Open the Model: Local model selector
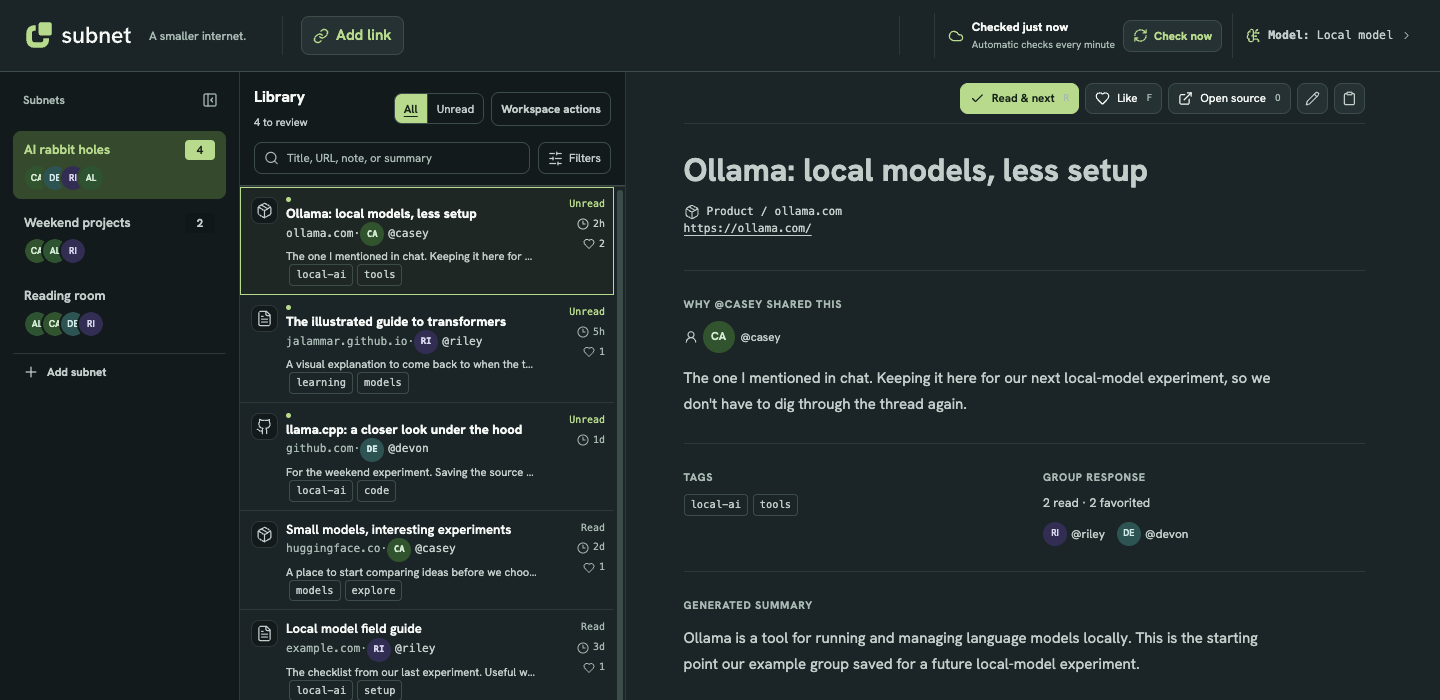Image resolution: width=1440 pixels, height=700 pixels. coord(1327,35)
